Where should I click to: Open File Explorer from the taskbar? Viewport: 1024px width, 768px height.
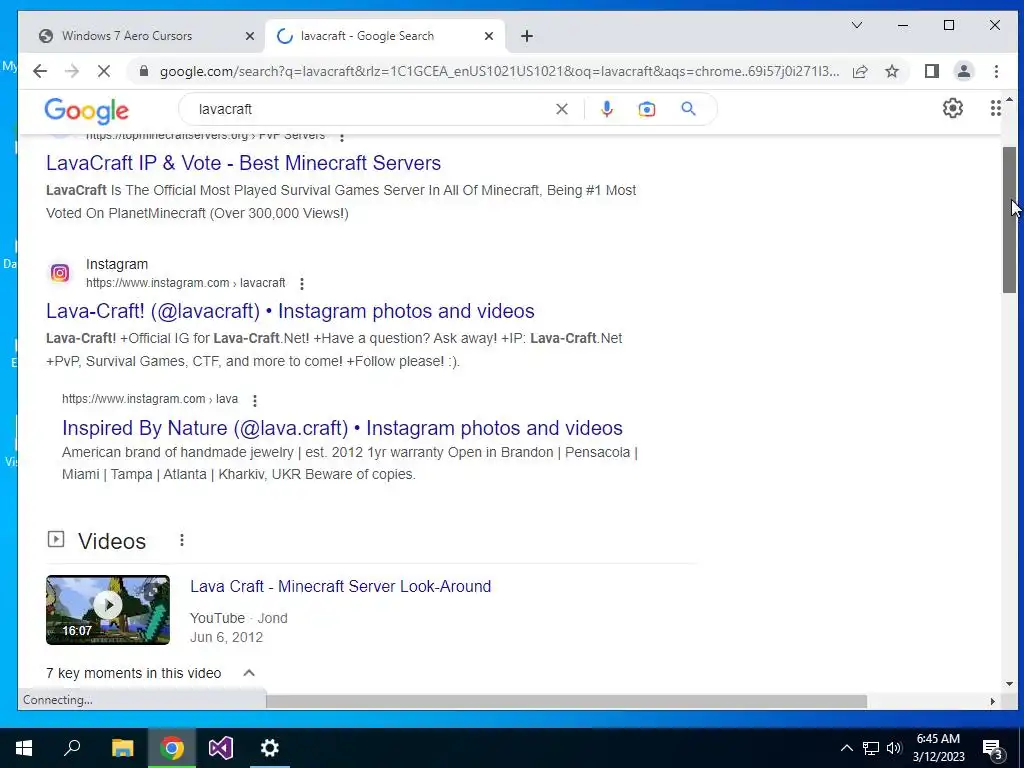point(122,748)
